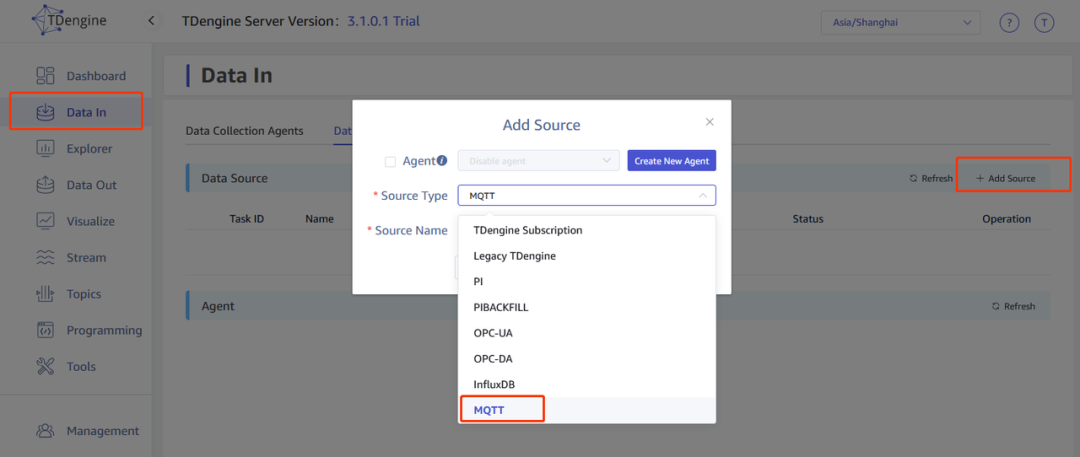Select MQTT from the source type list

pos(489,410)
